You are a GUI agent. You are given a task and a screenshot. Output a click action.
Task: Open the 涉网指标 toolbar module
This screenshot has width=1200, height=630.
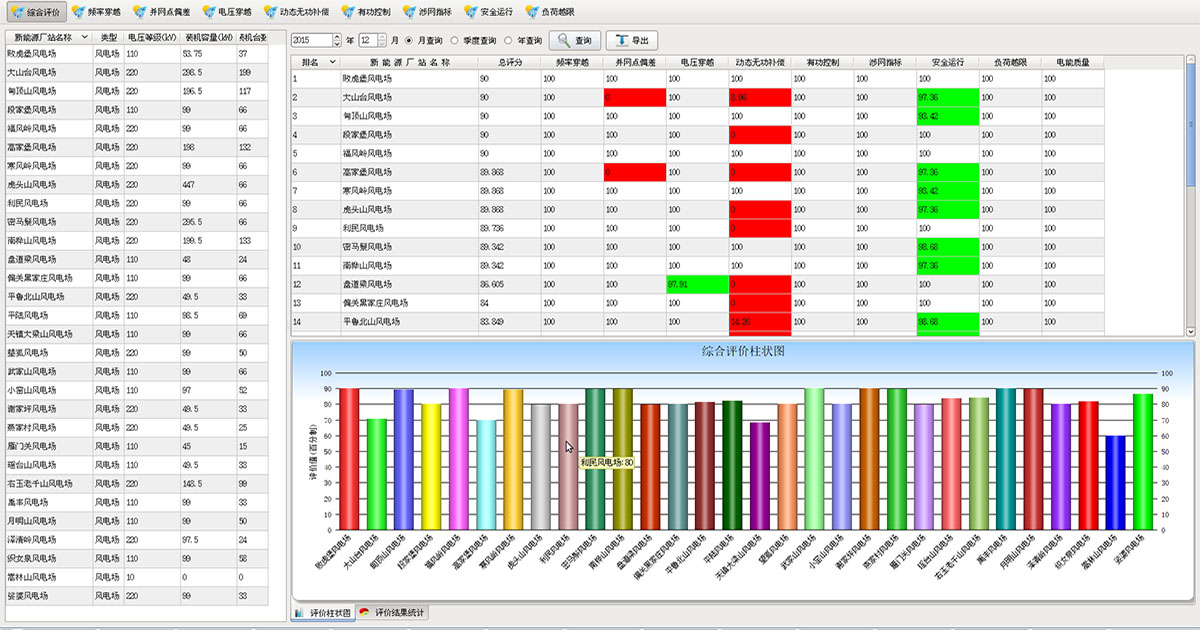(428, 12)
